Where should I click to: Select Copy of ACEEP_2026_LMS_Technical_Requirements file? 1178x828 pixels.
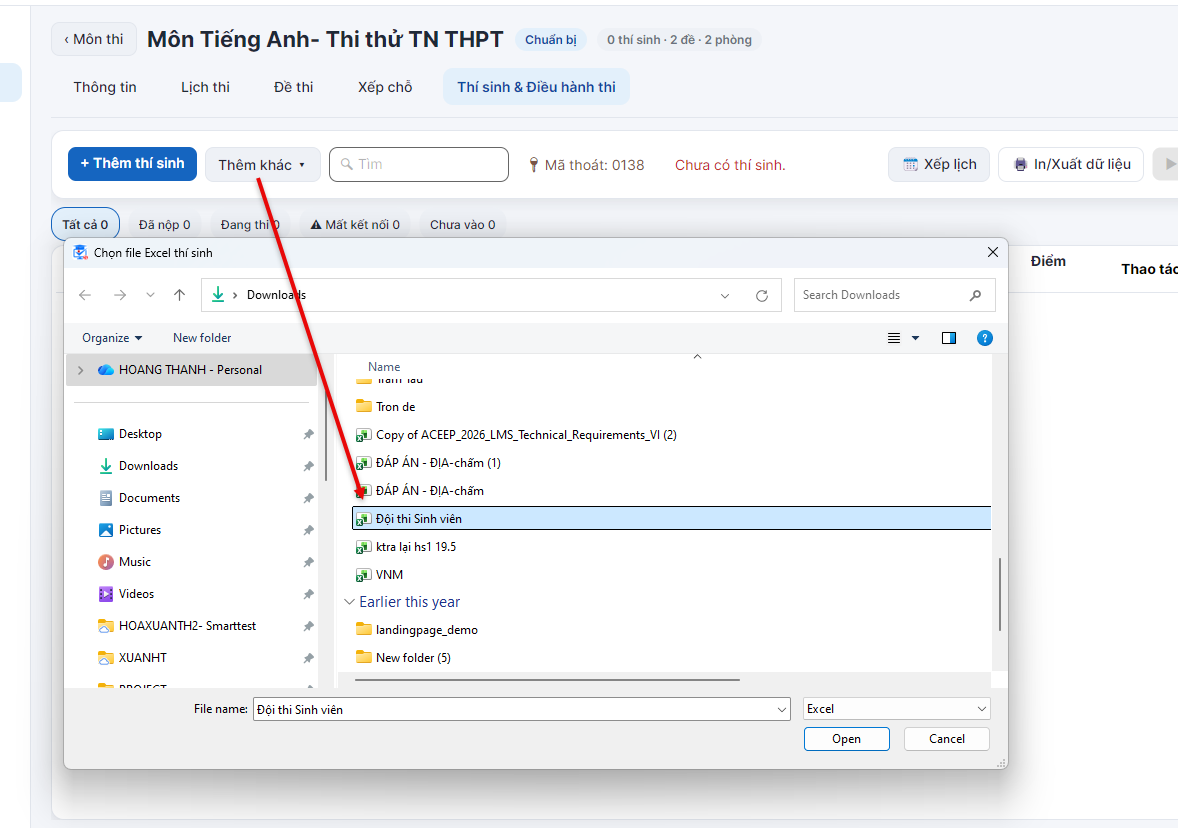pos(526,435)
